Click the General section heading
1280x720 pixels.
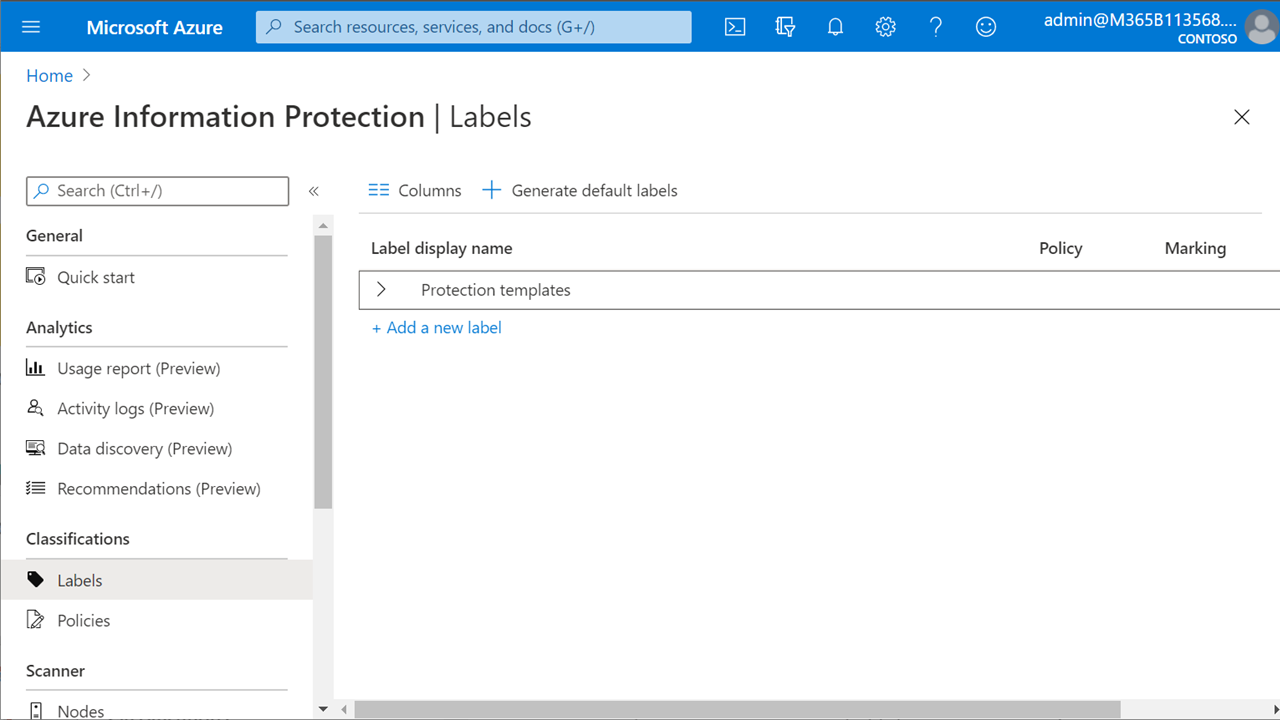[x=54, y=236]
